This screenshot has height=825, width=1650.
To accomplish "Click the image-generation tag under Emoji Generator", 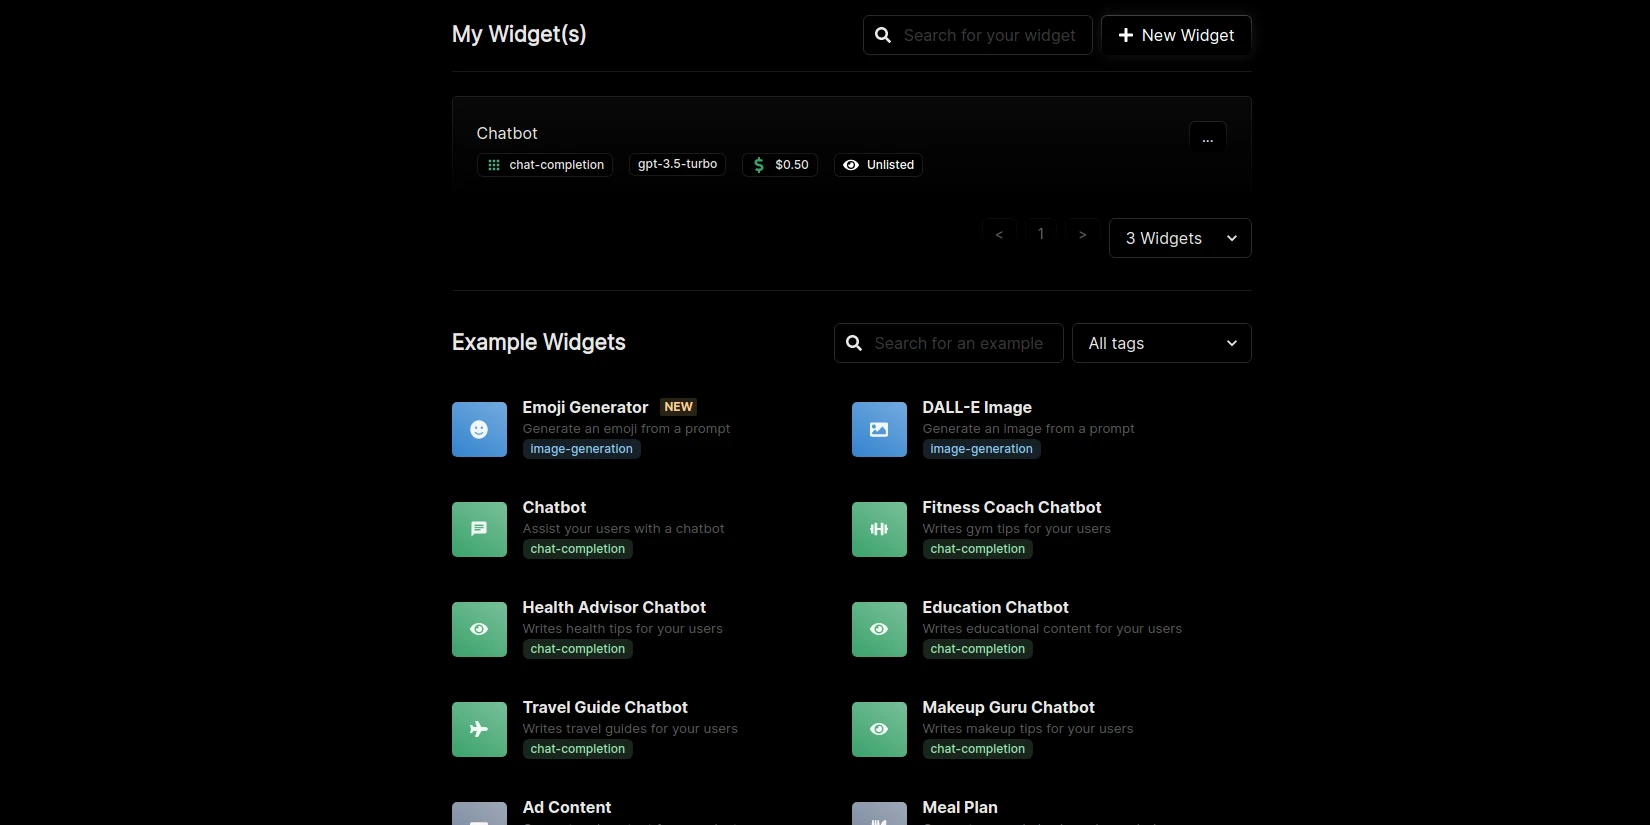I will [x=581, y=449].
